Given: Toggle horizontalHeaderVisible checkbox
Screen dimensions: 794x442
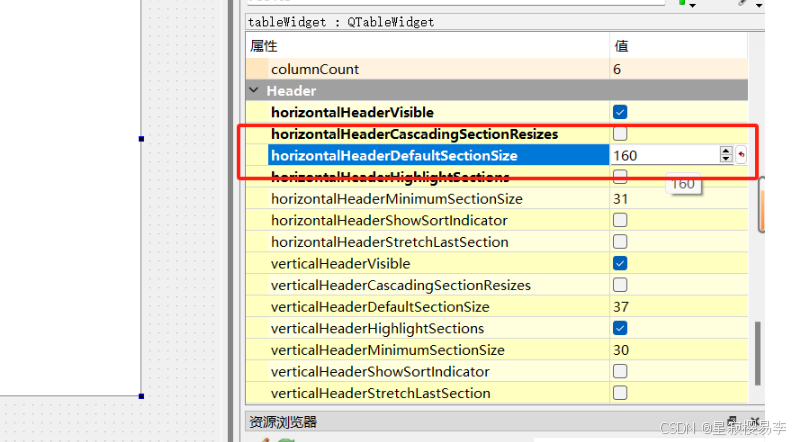Looking at the screenshot, I should coord(620,112).
